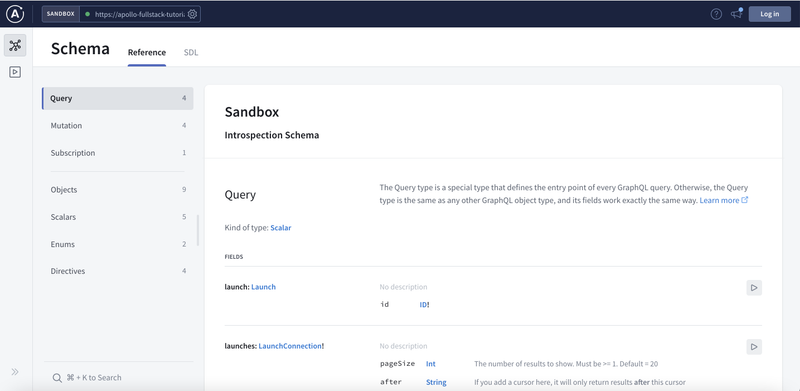Open the Explorer play sidebar icon
800x391 pixels.
pos(15,72)
